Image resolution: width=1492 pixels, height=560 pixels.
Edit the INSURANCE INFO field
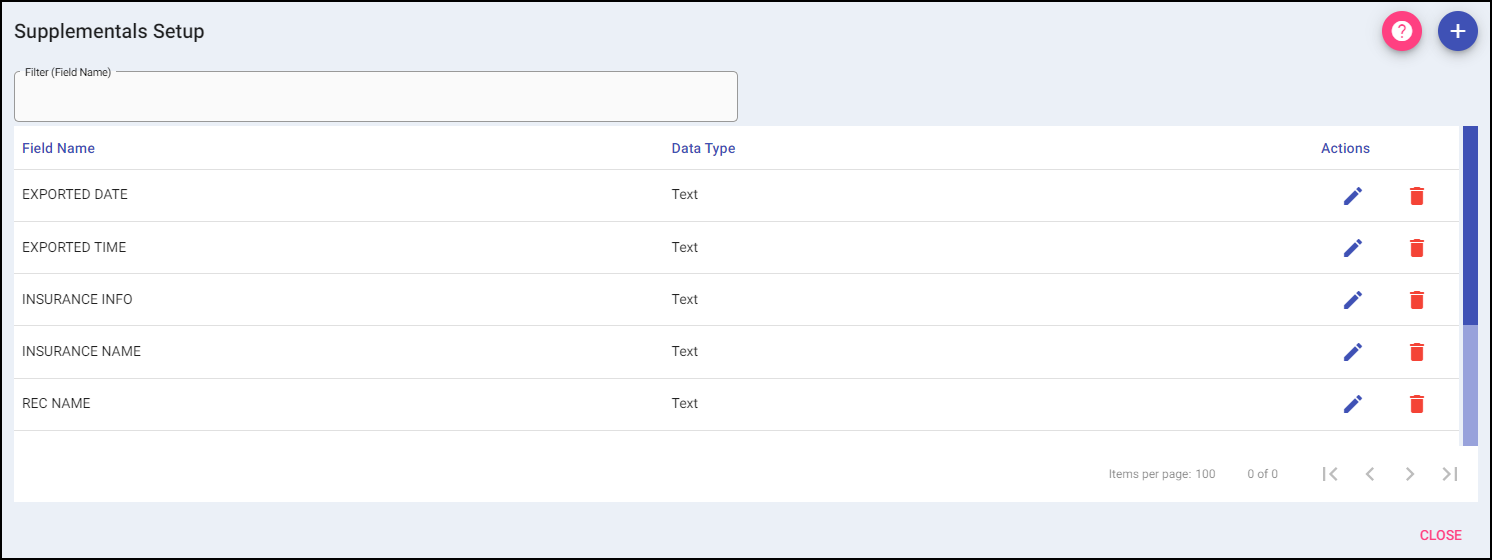(1352, 300)
